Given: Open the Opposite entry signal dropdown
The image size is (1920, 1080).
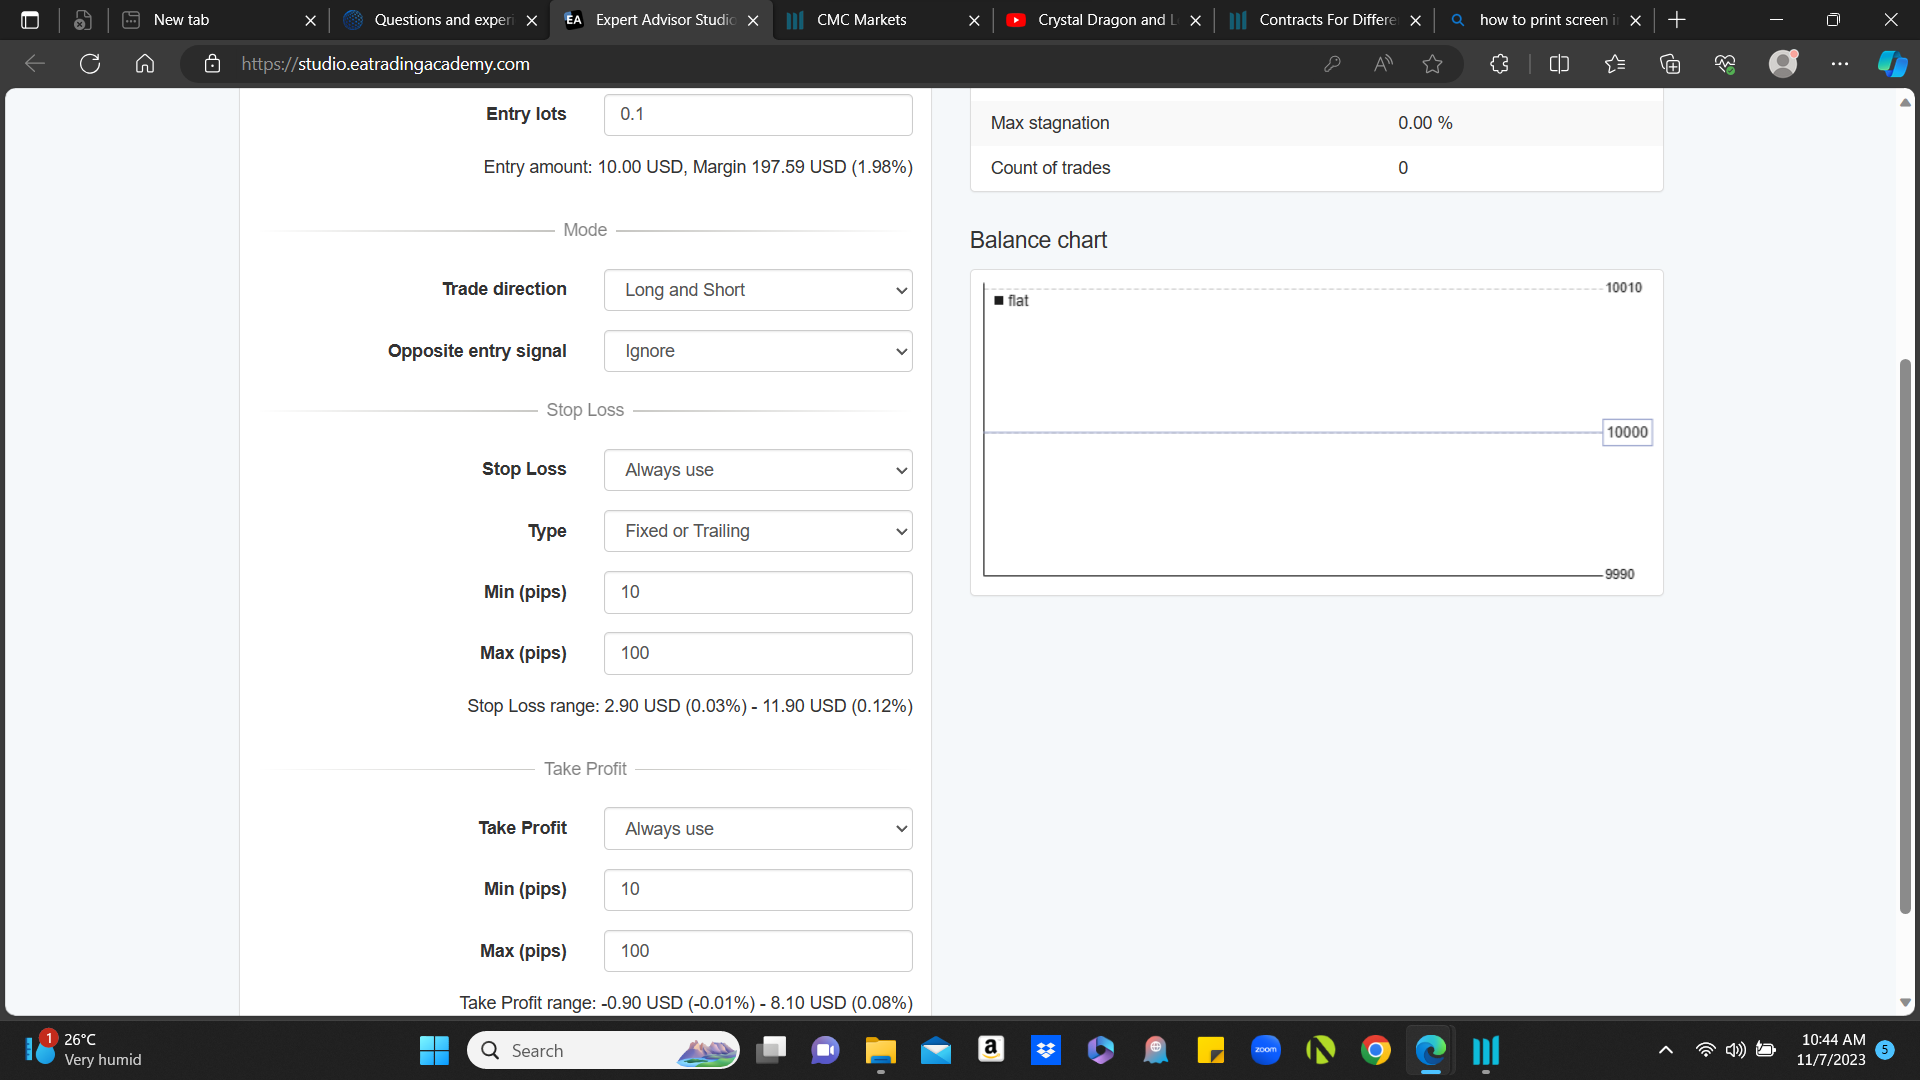Looking at the screenshot, I should (758, 351).
